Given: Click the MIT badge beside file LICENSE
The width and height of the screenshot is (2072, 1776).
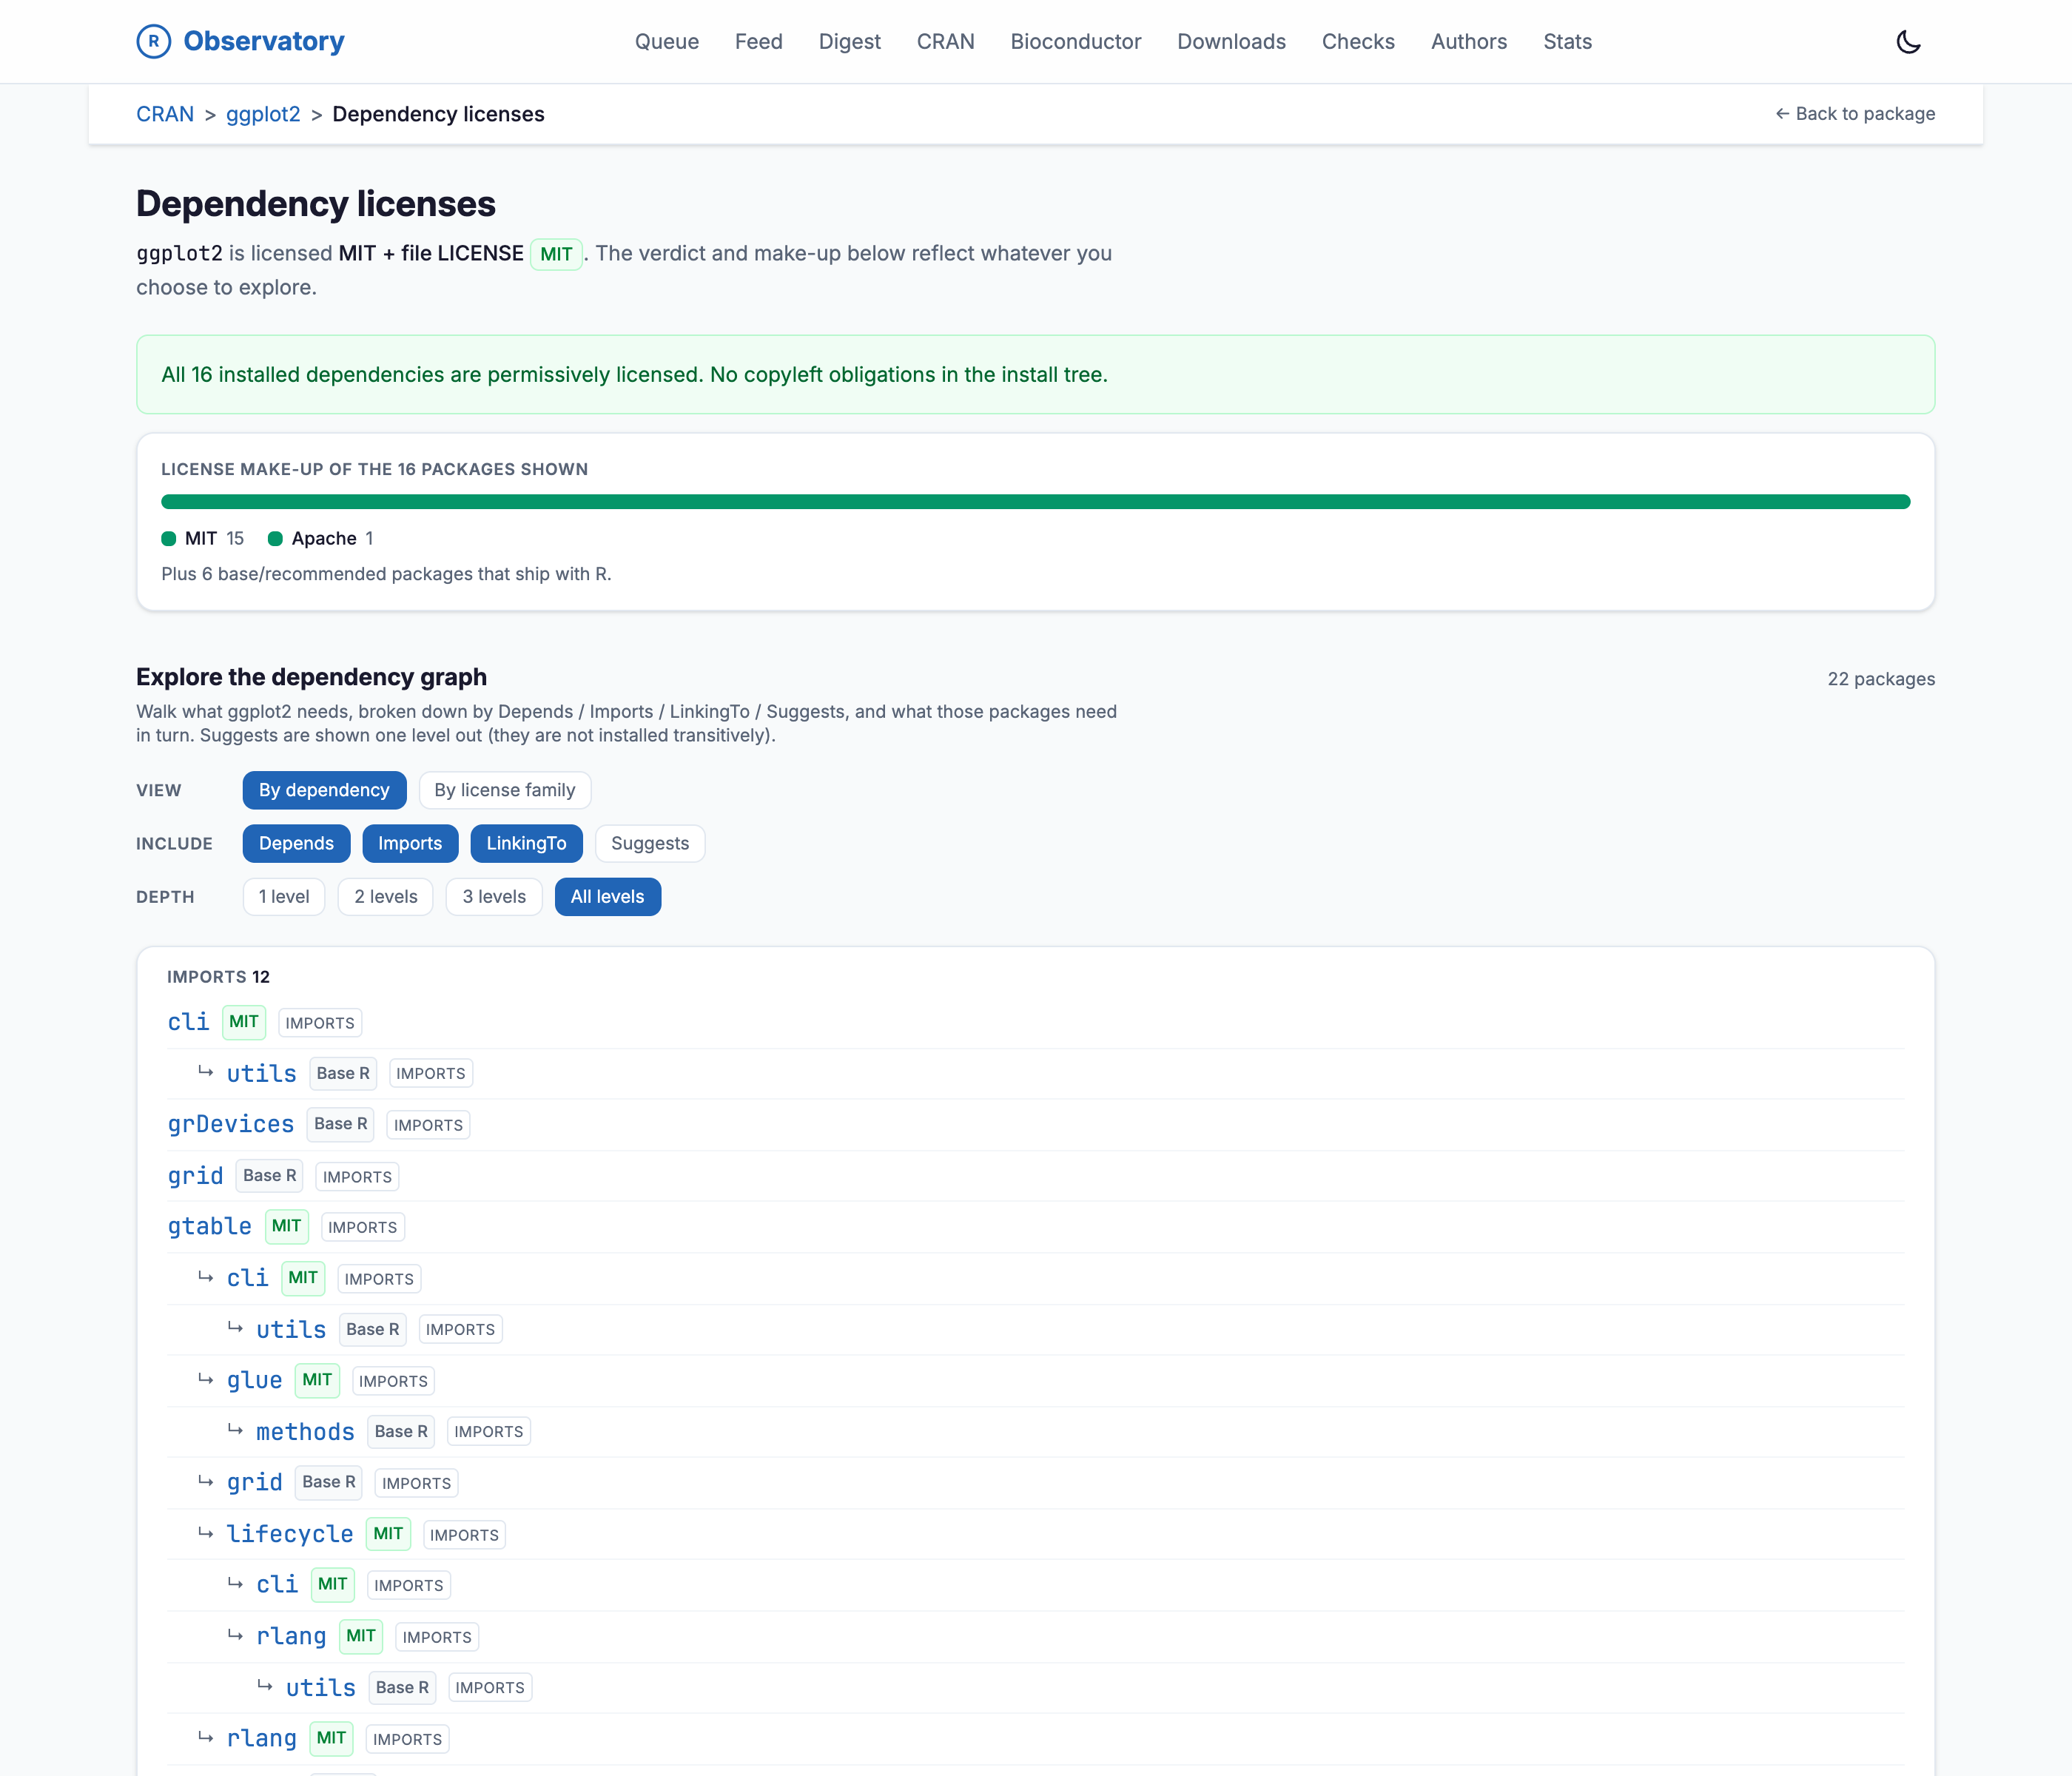Looking at the screenshot, I should [x=556, y=254].
